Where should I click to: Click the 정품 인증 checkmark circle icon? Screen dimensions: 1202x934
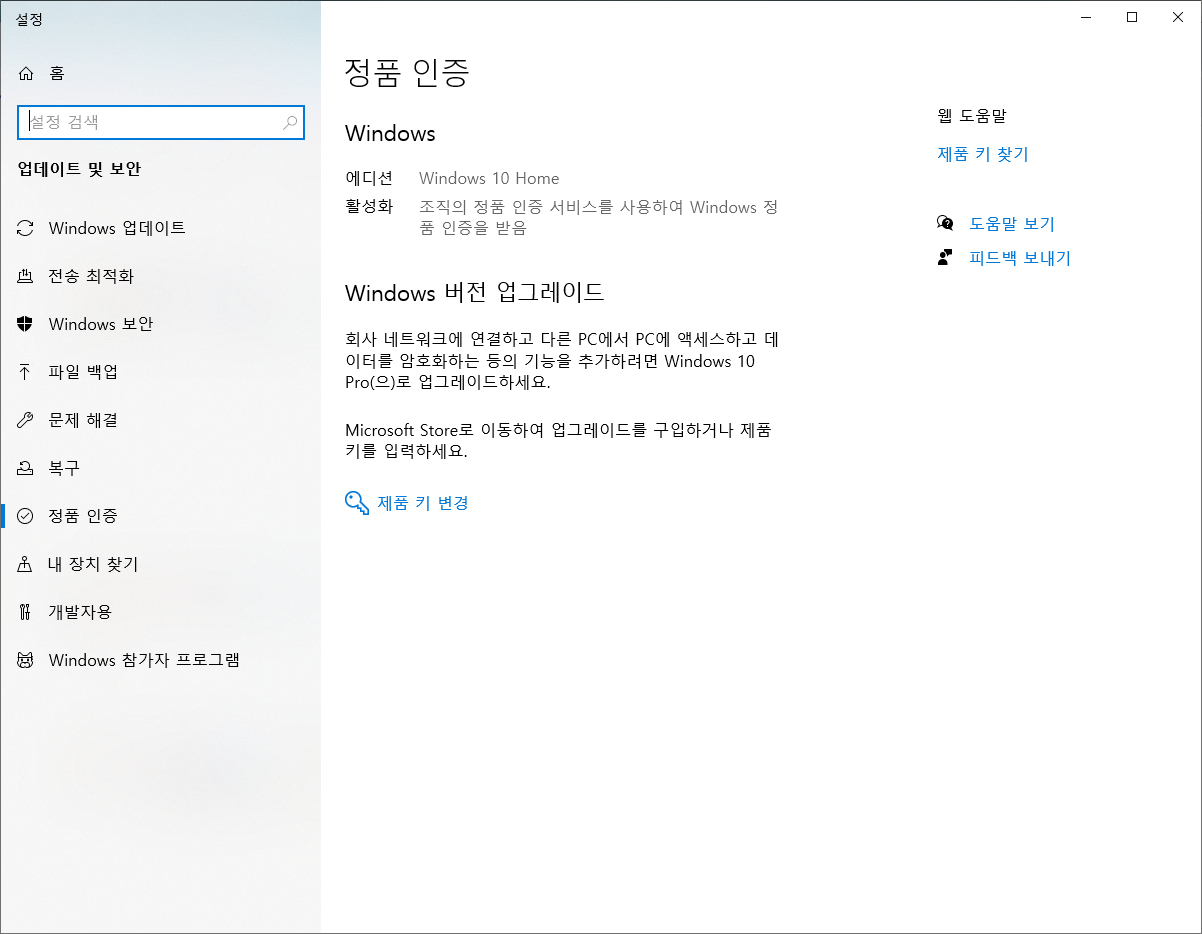(x=26, y=516)
